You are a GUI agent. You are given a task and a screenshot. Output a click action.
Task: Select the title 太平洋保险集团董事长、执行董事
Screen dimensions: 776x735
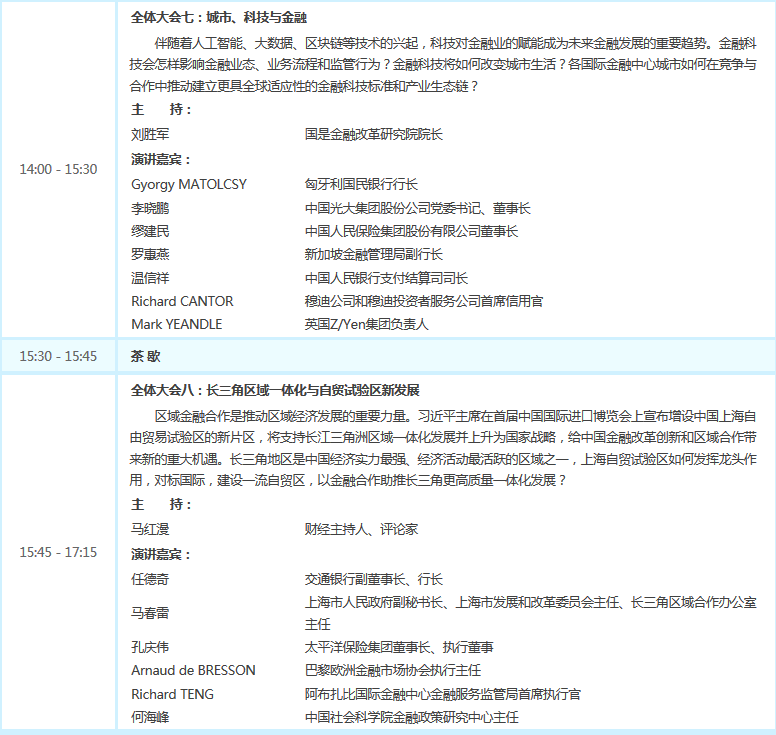pos(399,647)
